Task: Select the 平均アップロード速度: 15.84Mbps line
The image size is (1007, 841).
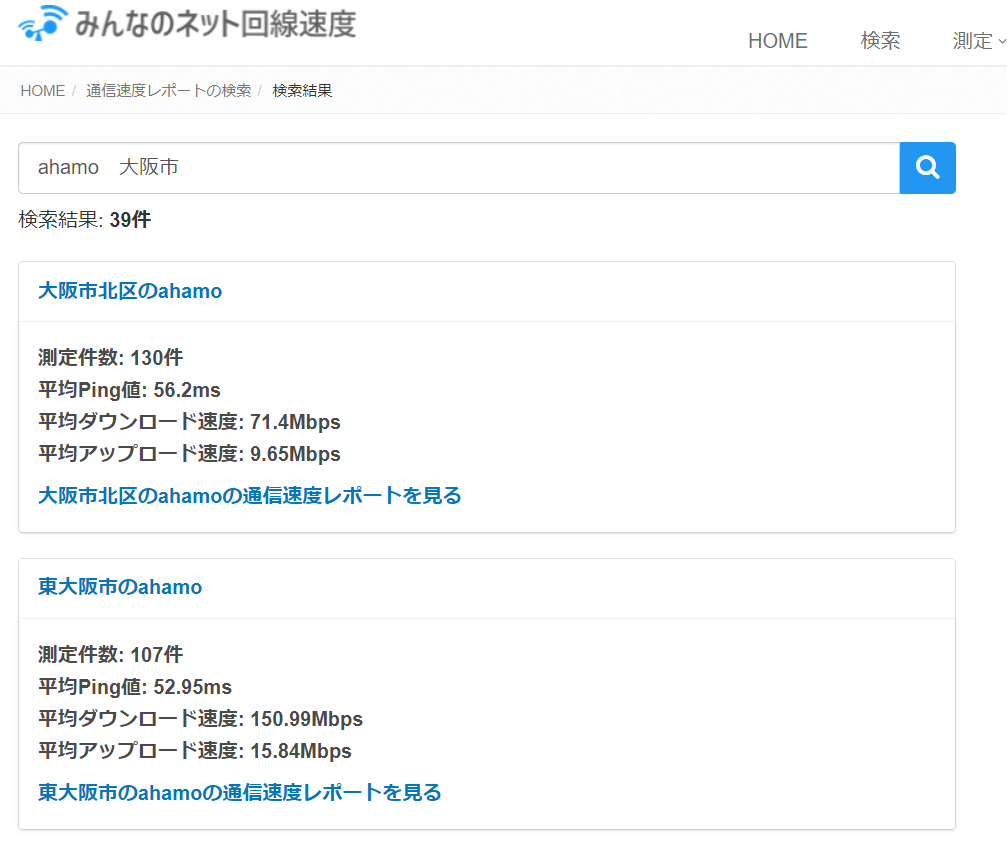Action: pyautogui.click(x=195, y=751)
